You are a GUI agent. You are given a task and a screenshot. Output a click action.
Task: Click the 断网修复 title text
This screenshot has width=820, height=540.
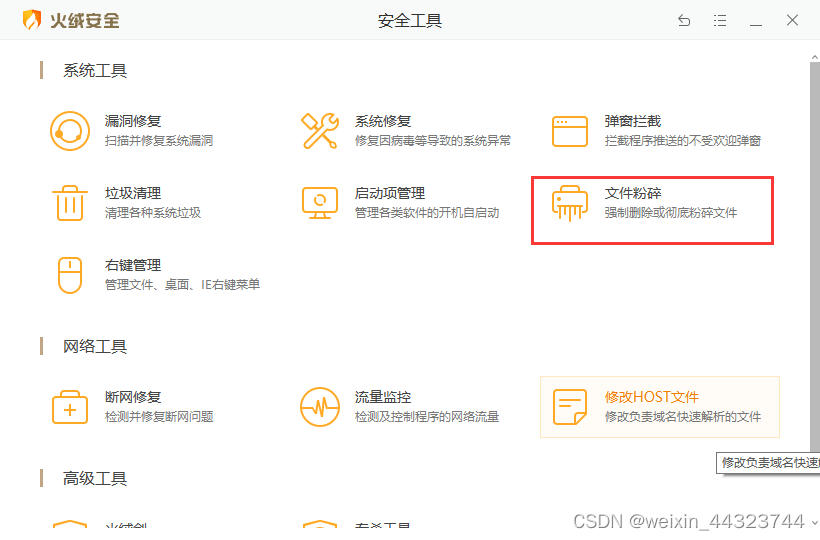133,397
